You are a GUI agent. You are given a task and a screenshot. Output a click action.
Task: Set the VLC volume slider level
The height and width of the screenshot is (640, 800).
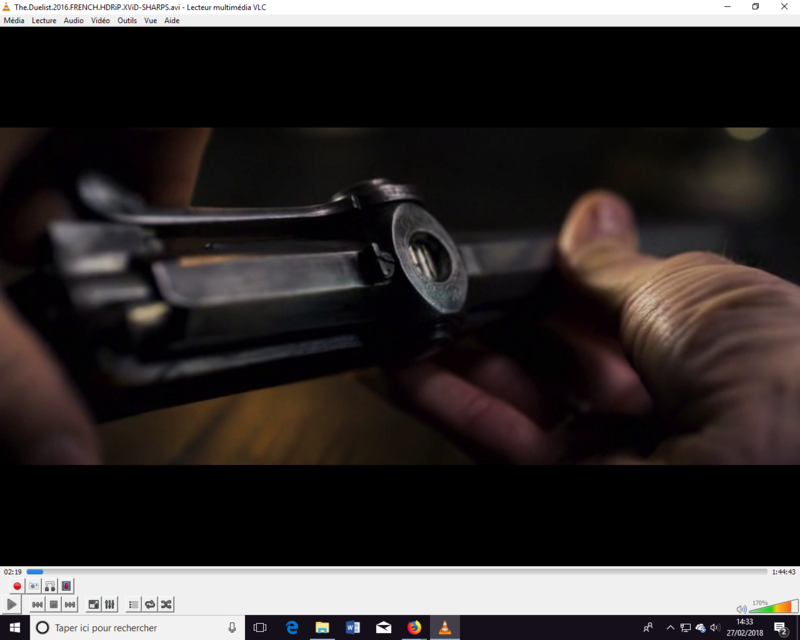pyautogui.click(x=773, y=607)
